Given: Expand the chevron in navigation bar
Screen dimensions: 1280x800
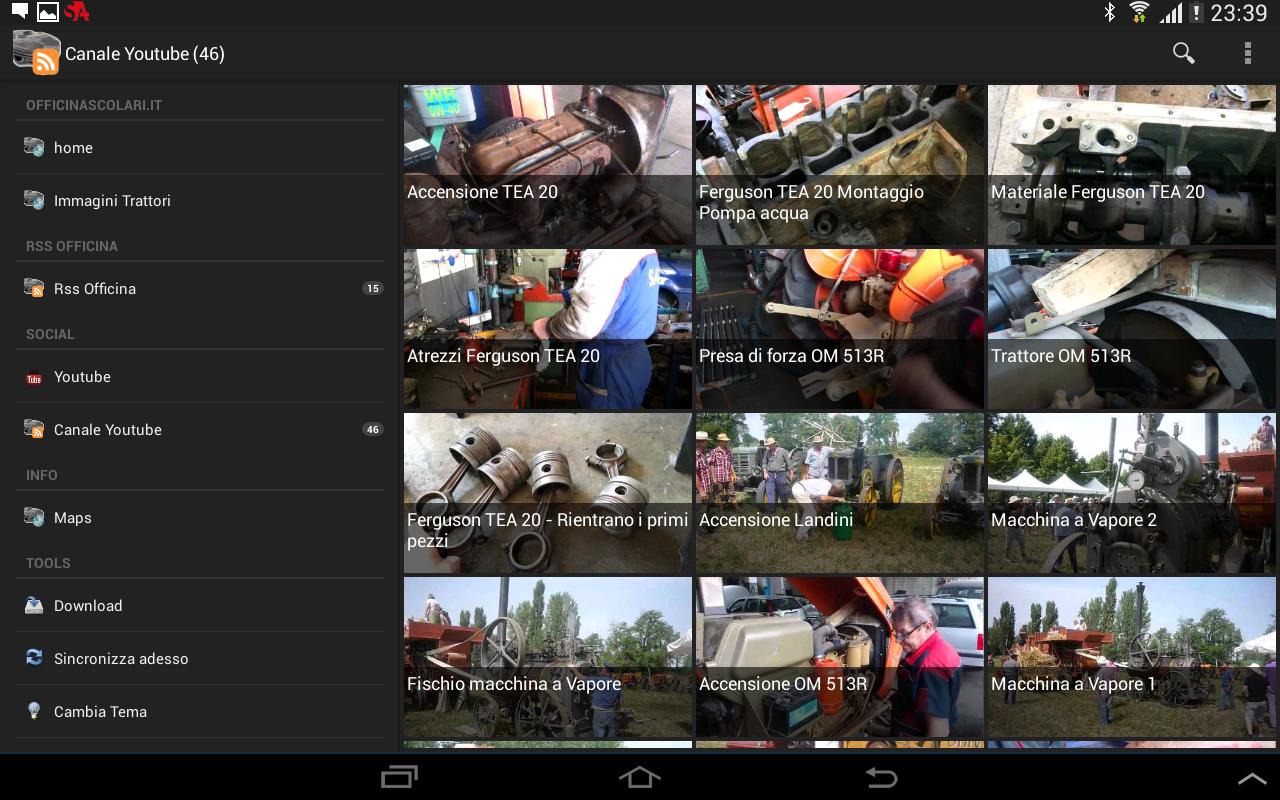Looking at the screenshot, I should 1252,778.
